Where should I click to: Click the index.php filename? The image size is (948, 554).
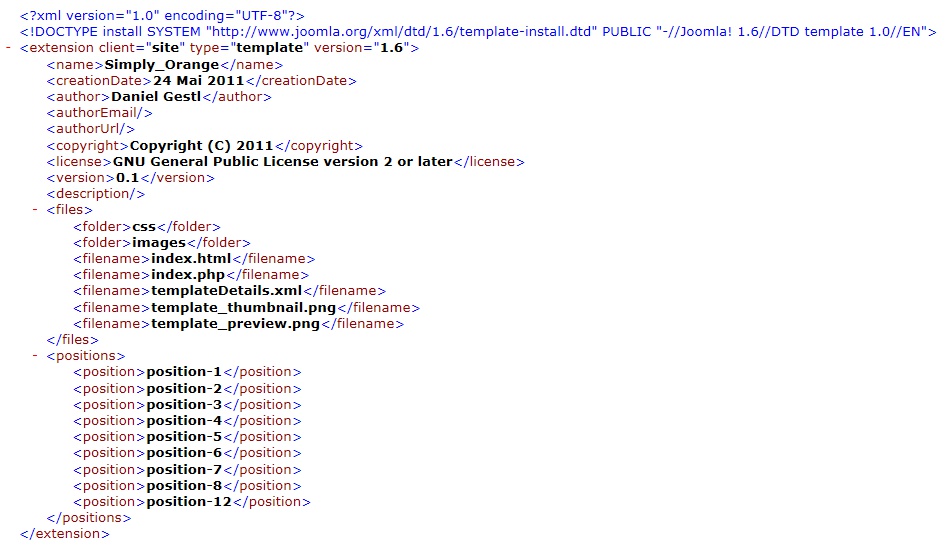click(x=188, y=275)
